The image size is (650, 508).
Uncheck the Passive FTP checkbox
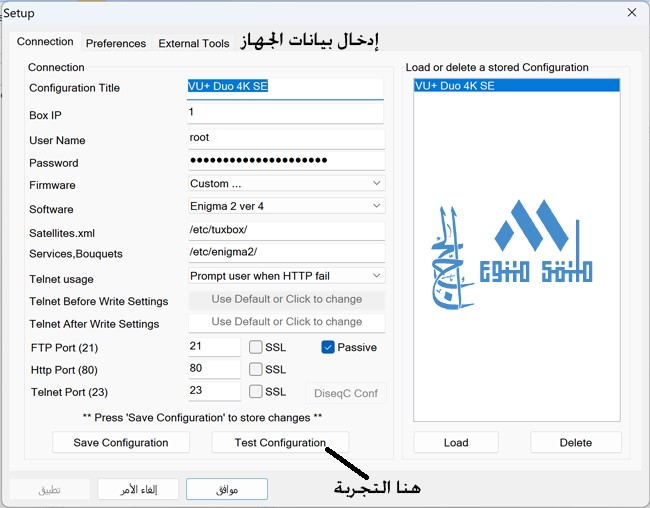[x=328, y=347]
